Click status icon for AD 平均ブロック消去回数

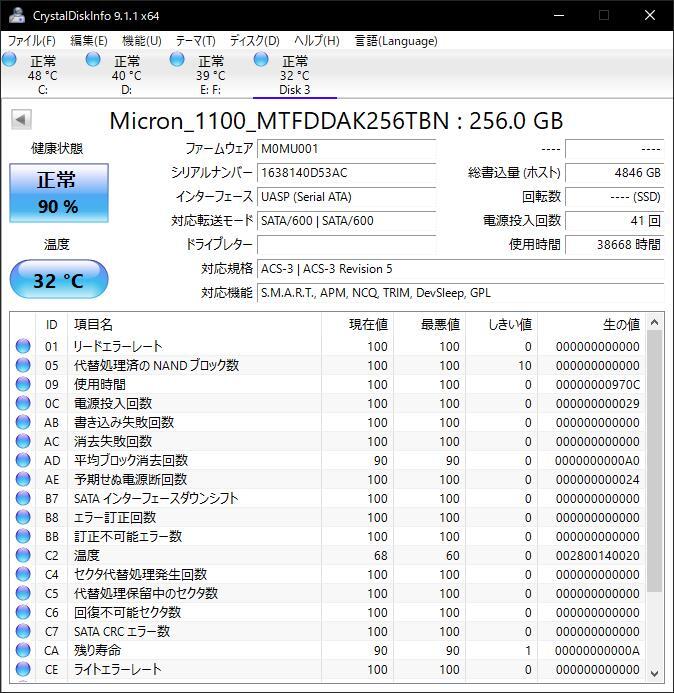23,460
